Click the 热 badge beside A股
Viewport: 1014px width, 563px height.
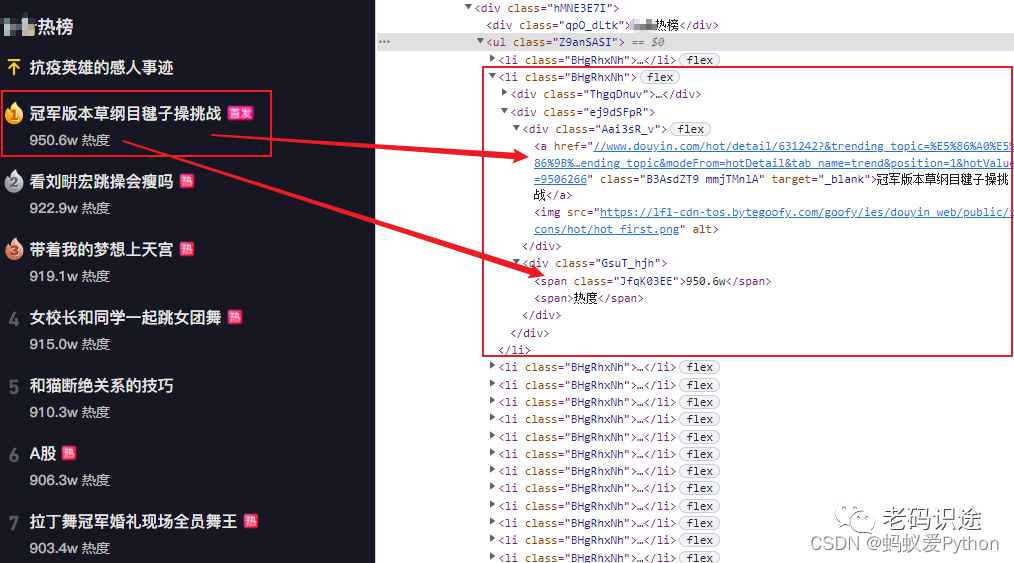69,452
